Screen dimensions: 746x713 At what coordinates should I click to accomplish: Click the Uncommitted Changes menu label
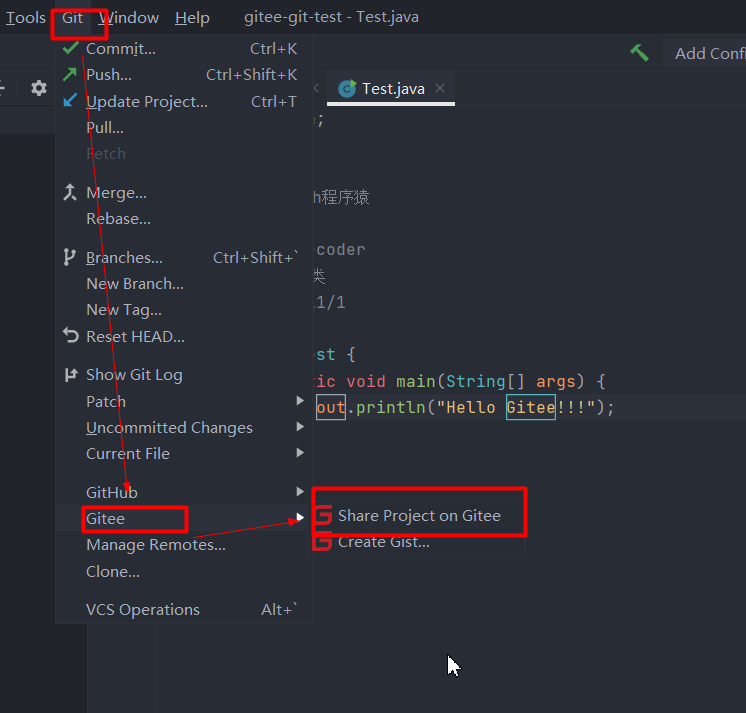(x=169, y=428)
